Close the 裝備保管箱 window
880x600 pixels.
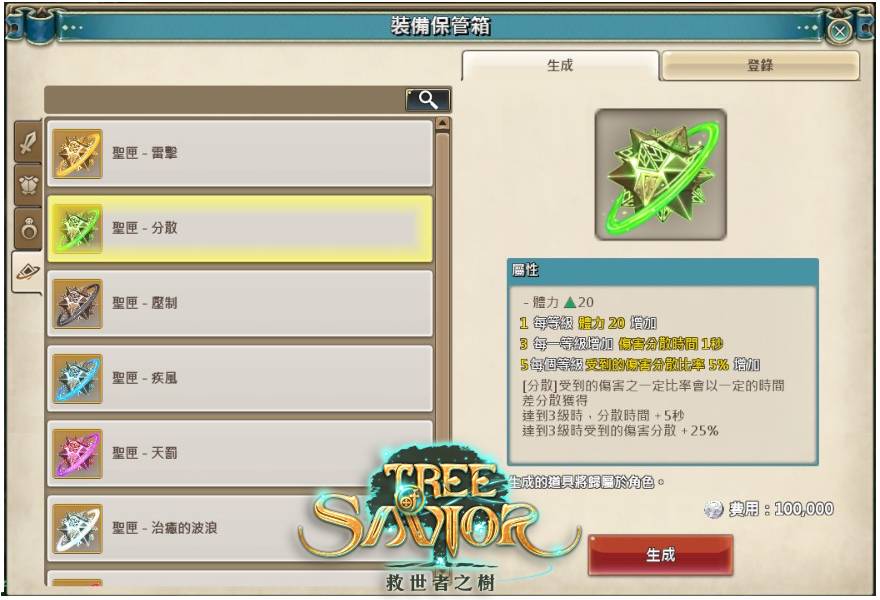pos(840,31)
